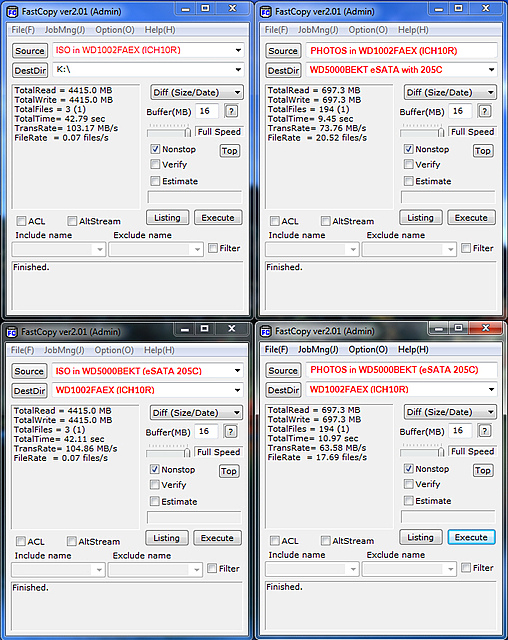Viewport: 508px width, 640px height.
Task: Click the Listing button in the ISO-to-K:\ window
Action: 167,218
